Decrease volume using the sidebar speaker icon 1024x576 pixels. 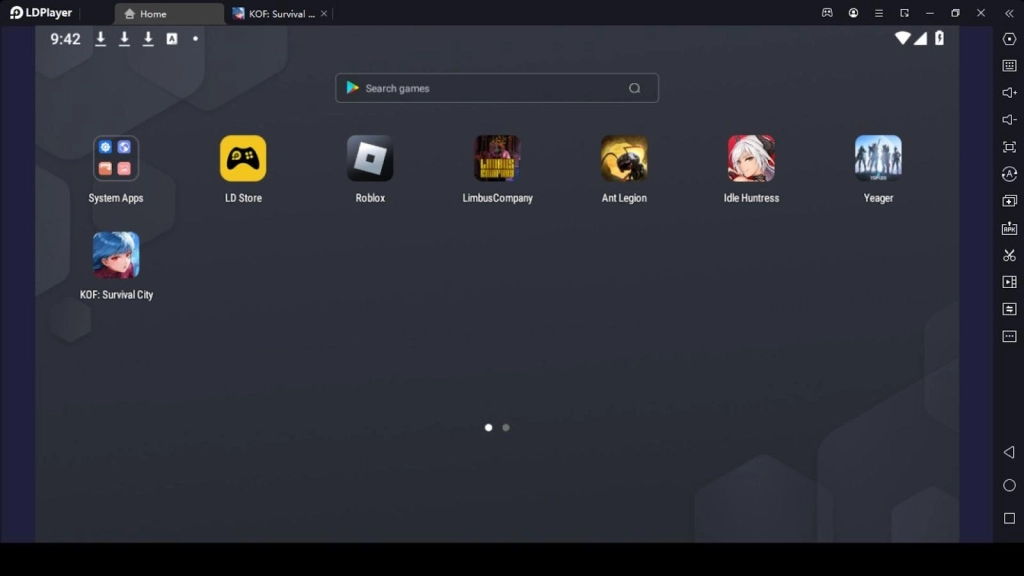click(1009, 120)
